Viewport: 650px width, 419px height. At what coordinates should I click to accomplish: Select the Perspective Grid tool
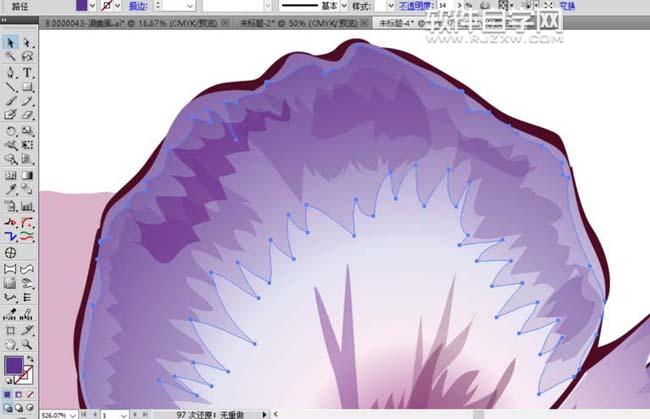point(27,159)
